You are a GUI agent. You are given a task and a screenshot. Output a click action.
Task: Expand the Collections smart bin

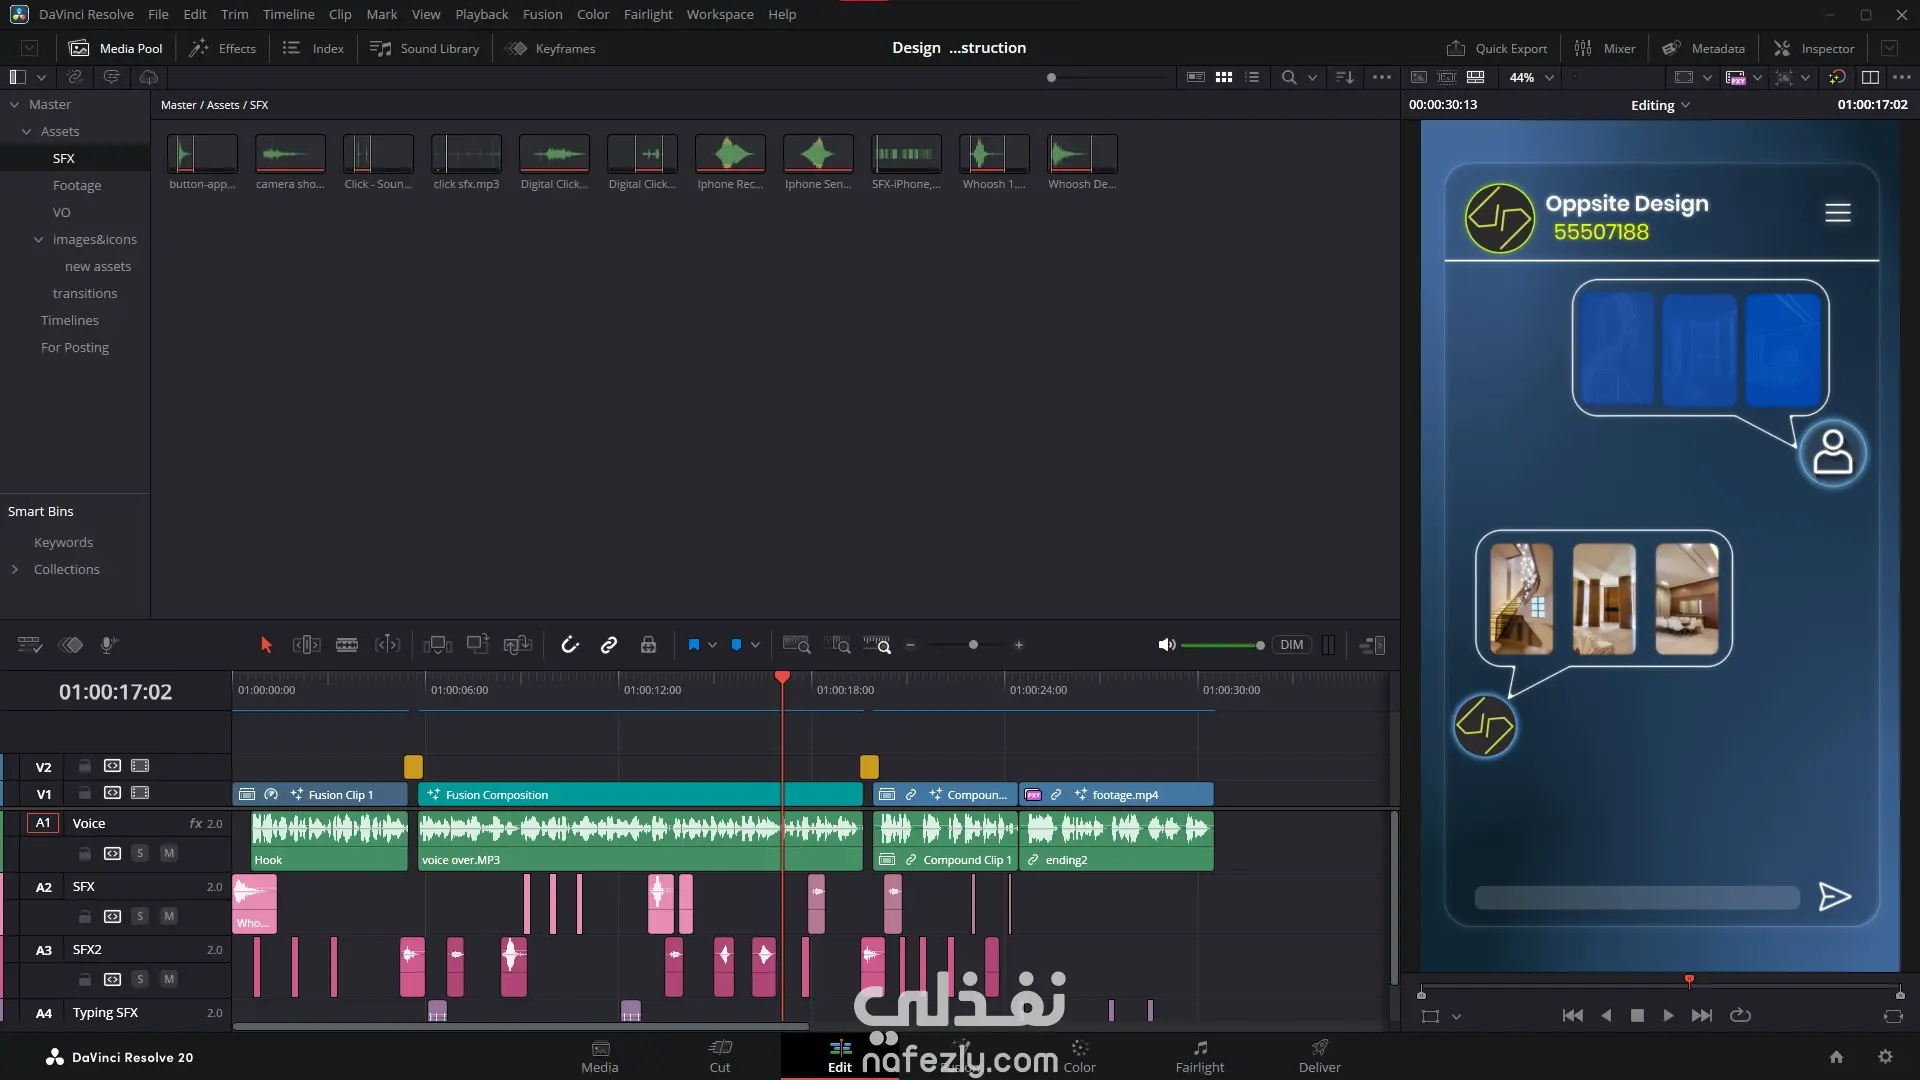(x=15, y=569)
